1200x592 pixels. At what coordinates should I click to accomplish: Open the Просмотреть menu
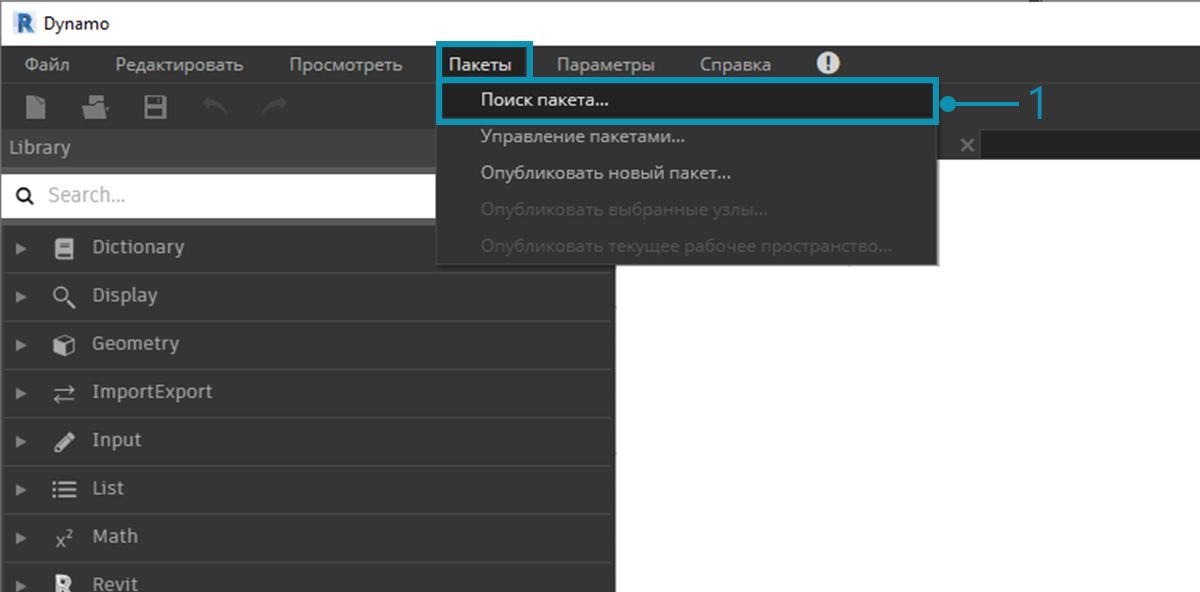coord(346,65)
